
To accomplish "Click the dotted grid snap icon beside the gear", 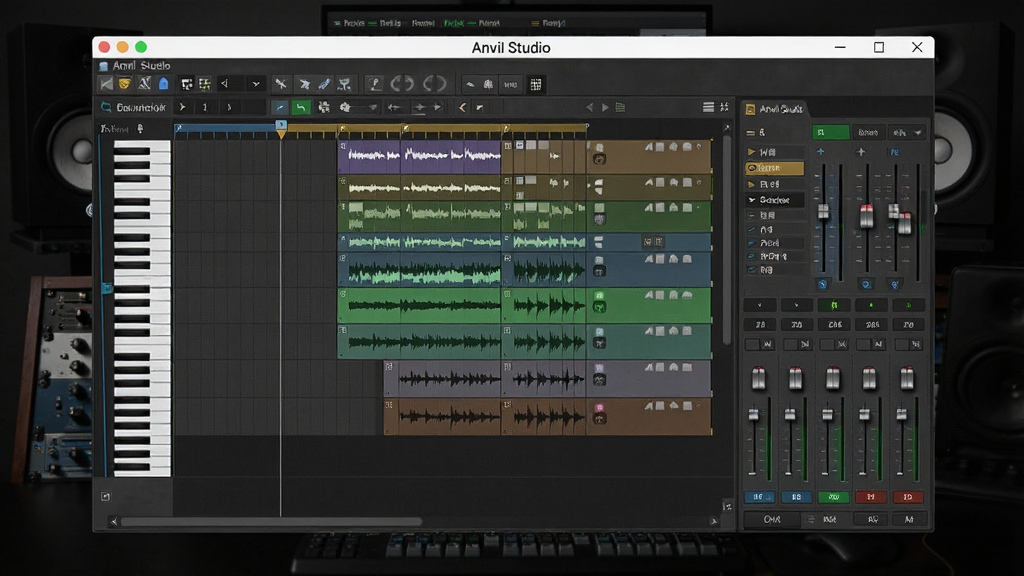I will (x=323, y=107).
